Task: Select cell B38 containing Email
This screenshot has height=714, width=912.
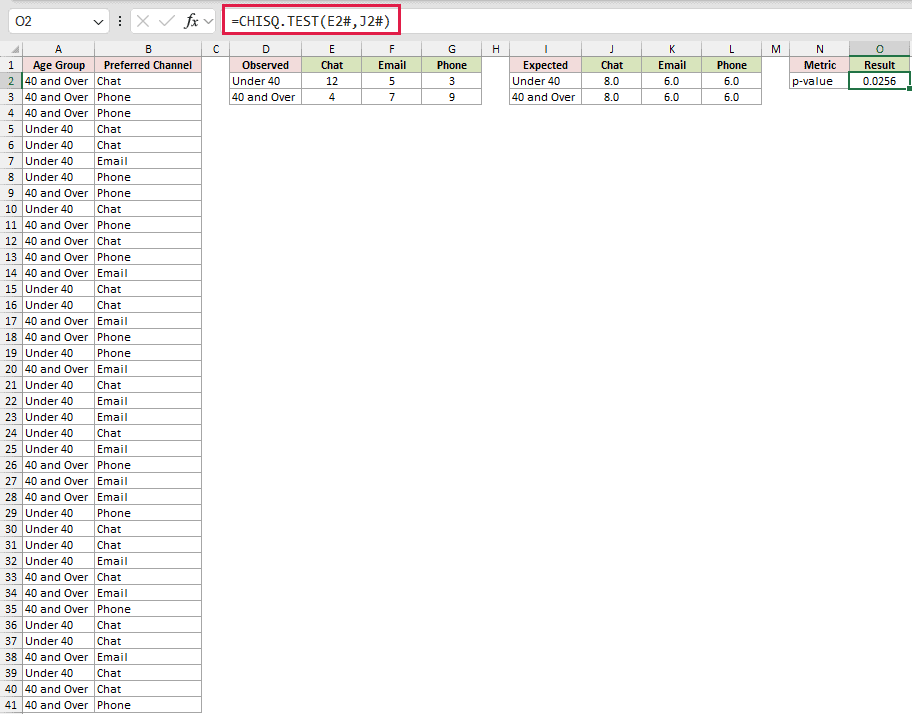Action: [x=148, y=657]
